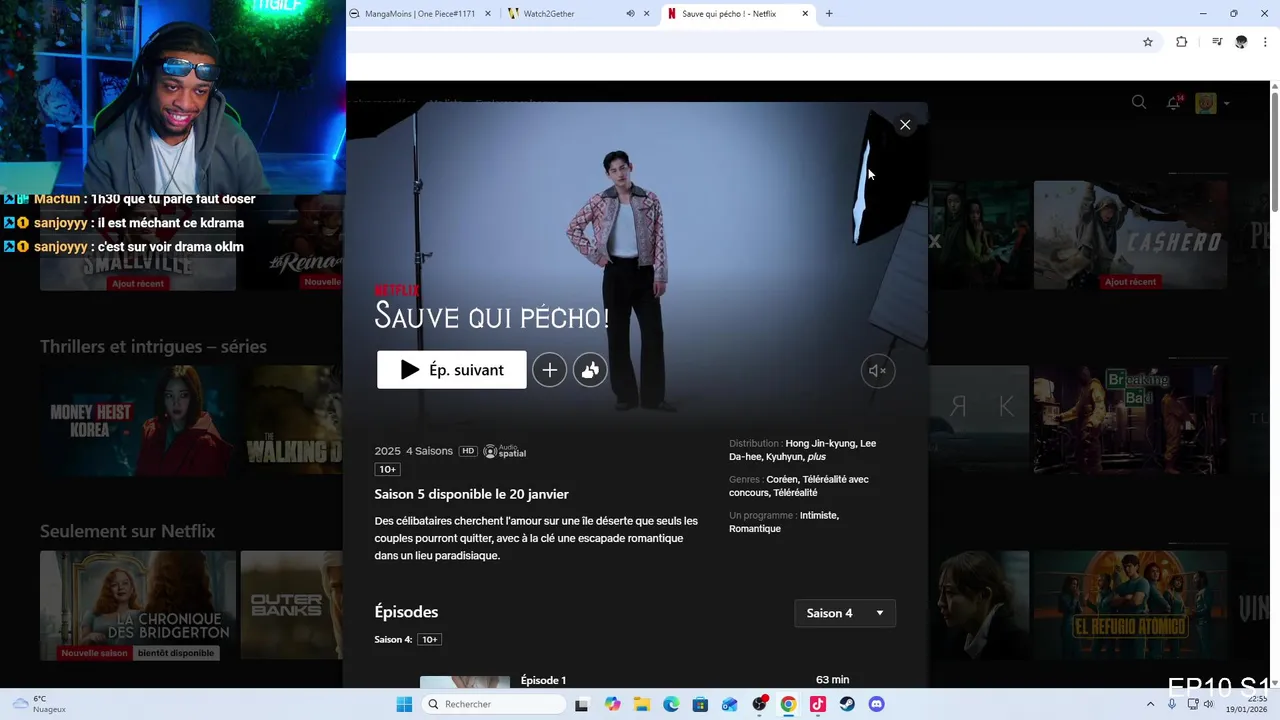
Task: Open Chrome media controls icon
Action: pyautogui.click(x=1217, y=42)
